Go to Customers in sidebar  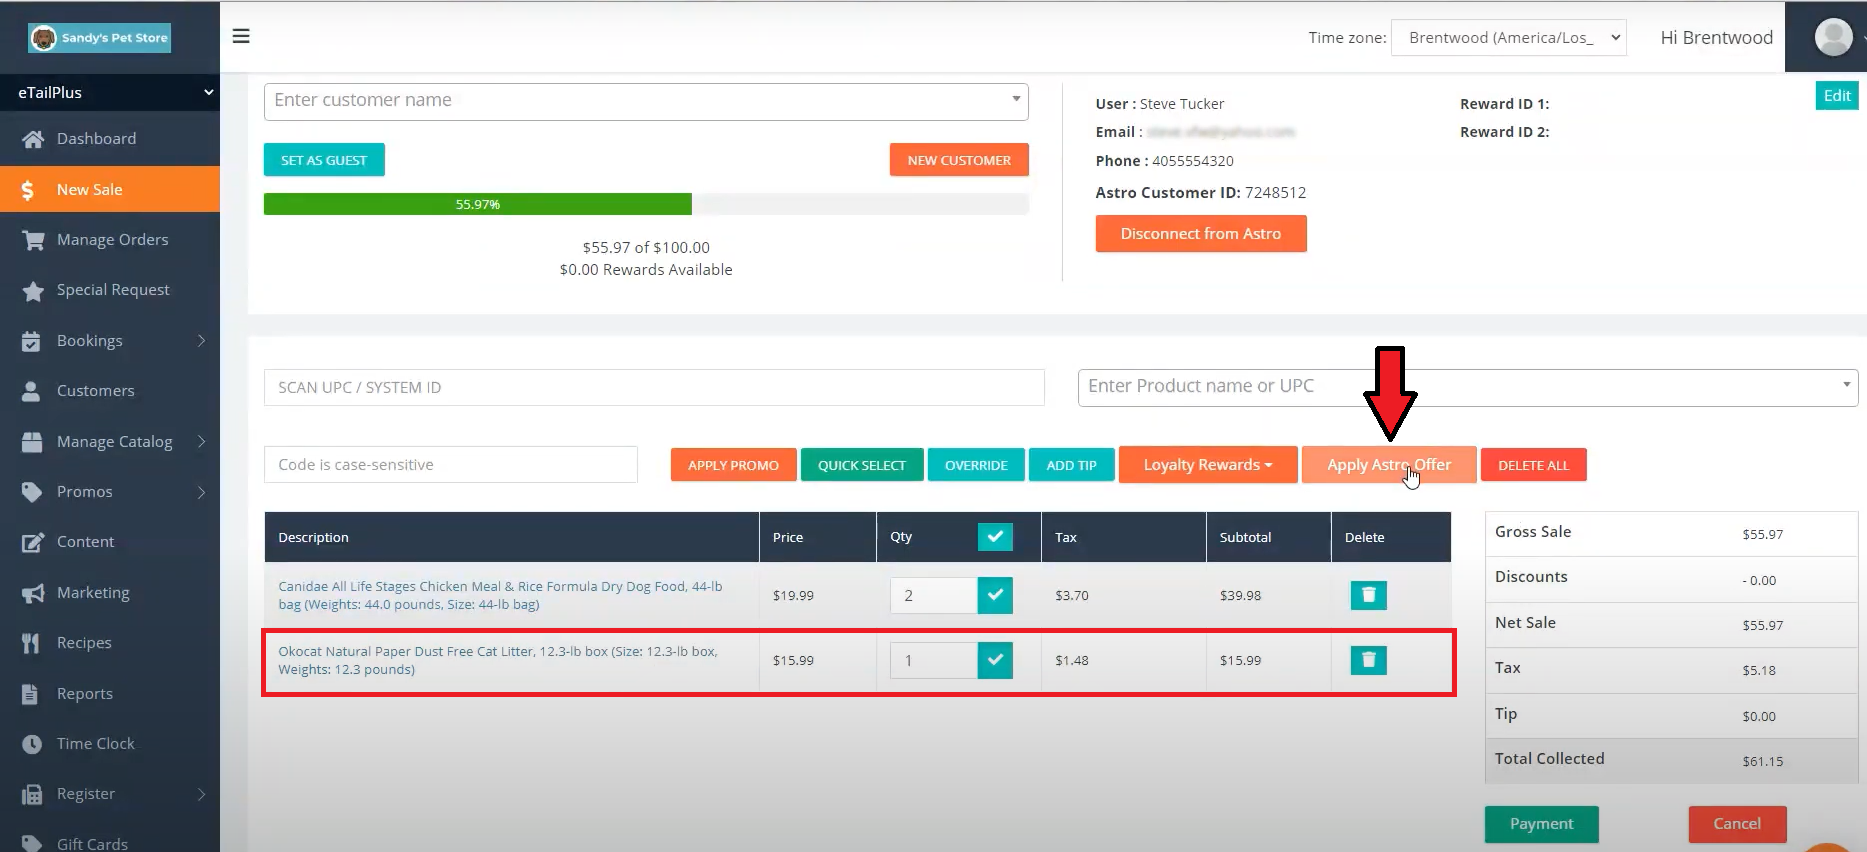[95, 391]
